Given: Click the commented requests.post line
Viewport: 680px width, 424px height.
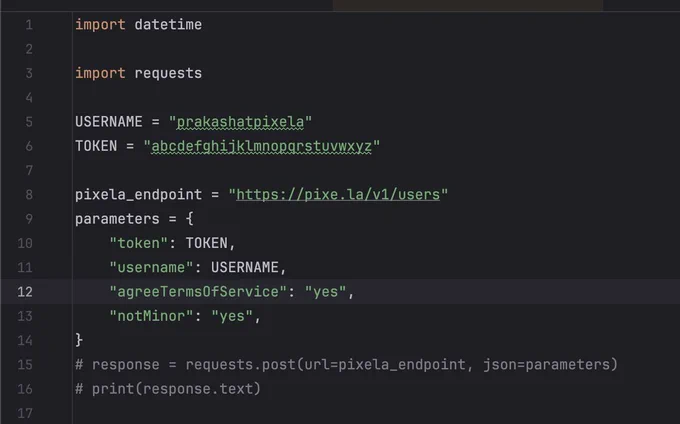Looking at the screenshot, I should (x=346, y=365).
